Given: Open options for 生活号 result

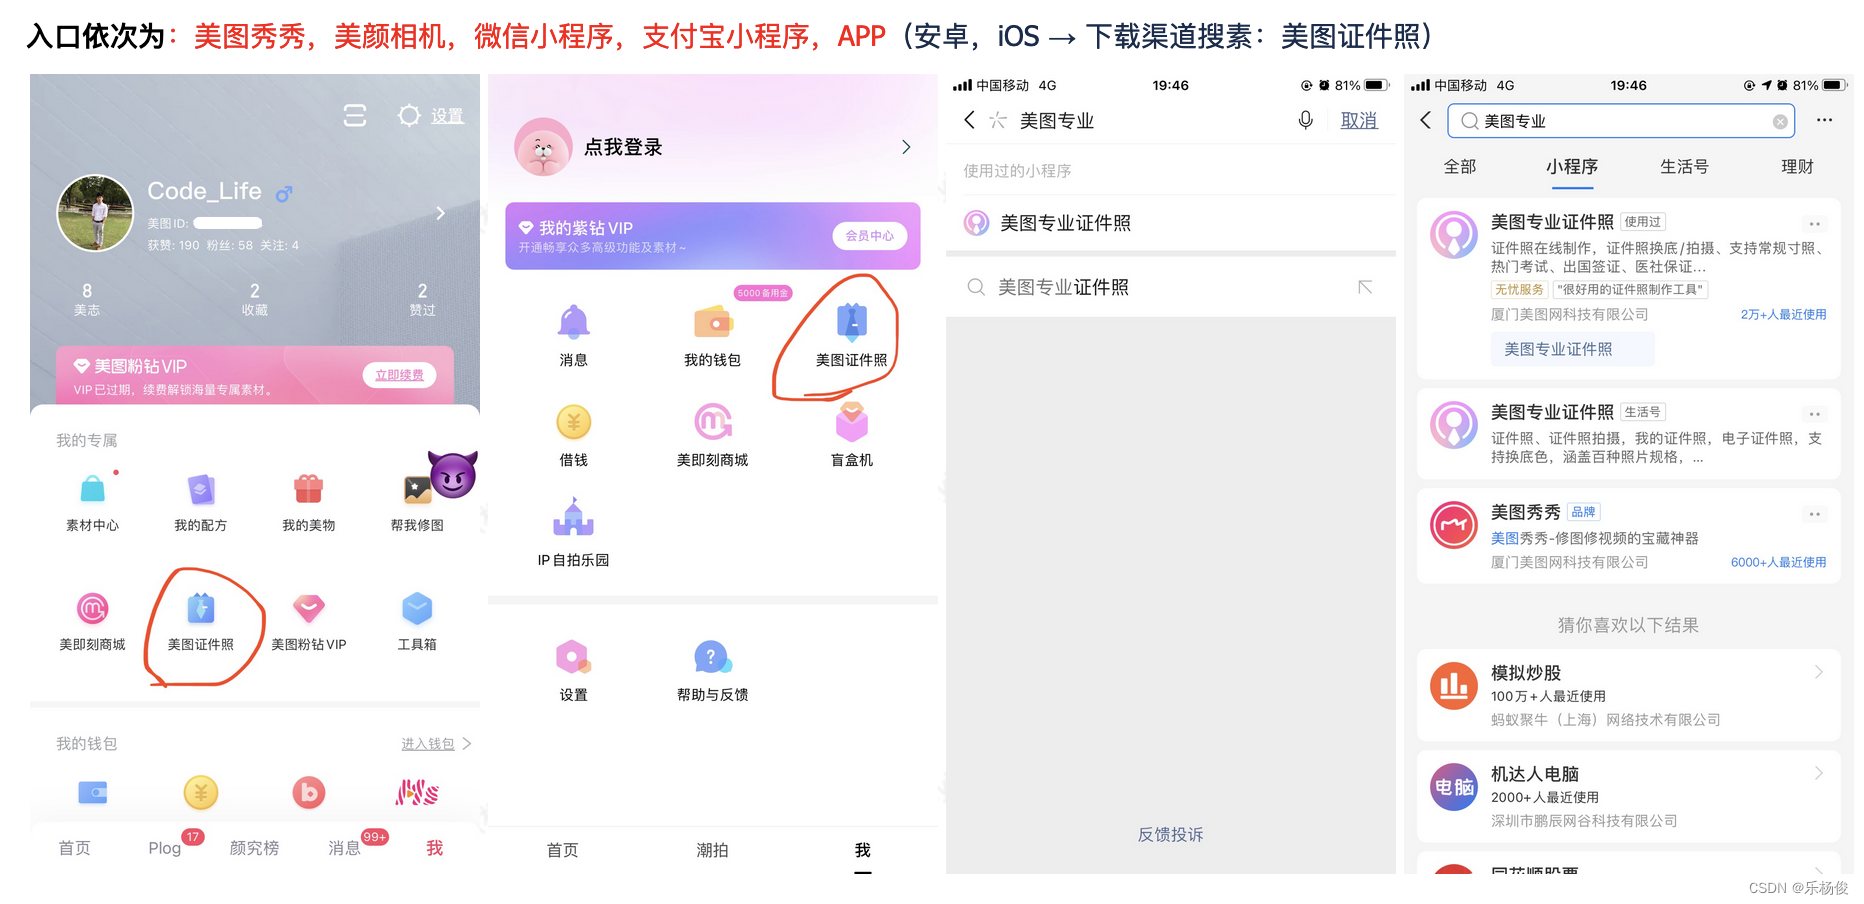Looking at the screenshot, I should point(1815,414).
